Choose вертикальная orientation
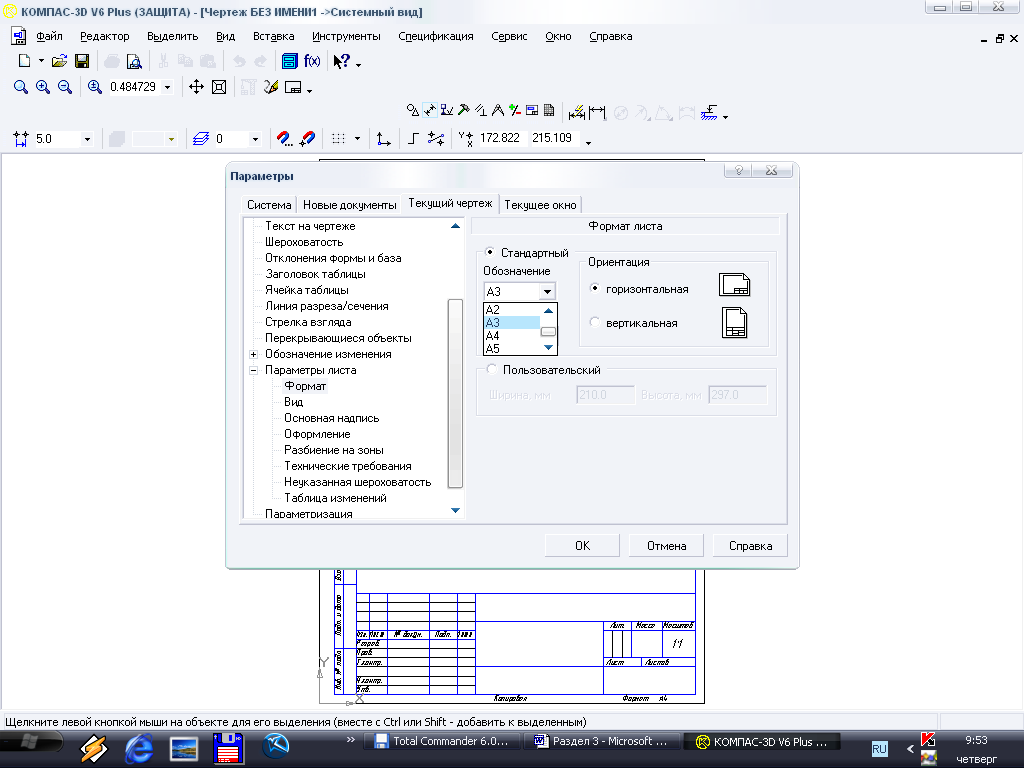Image resolution: width=1024 pixels, height=768 pixels. click(x=594, y=322)
